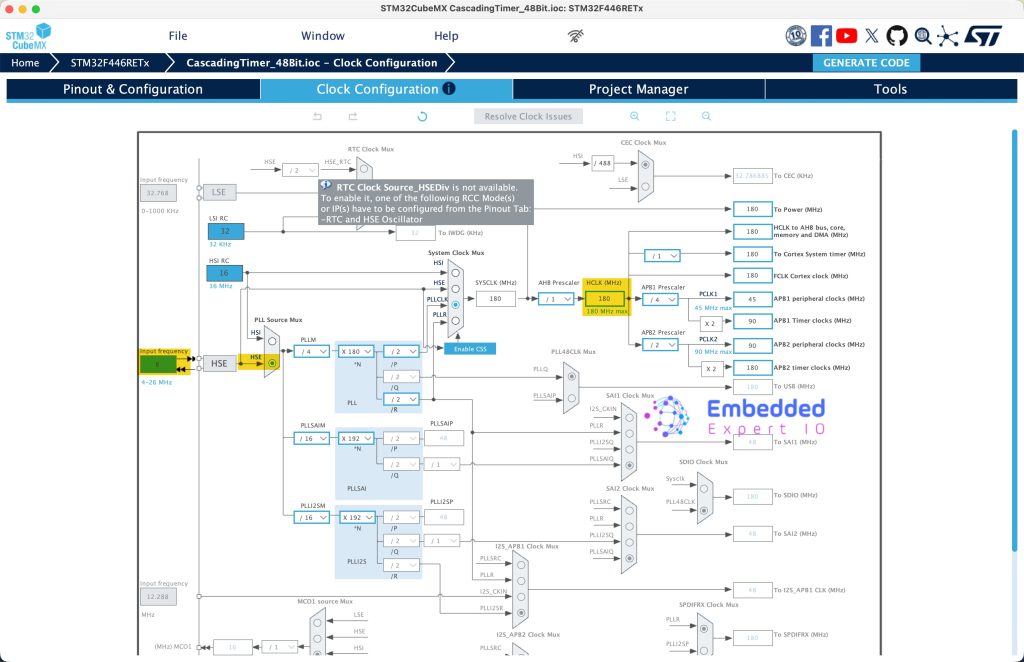Open the Facebook icon link

click(821, 36)
